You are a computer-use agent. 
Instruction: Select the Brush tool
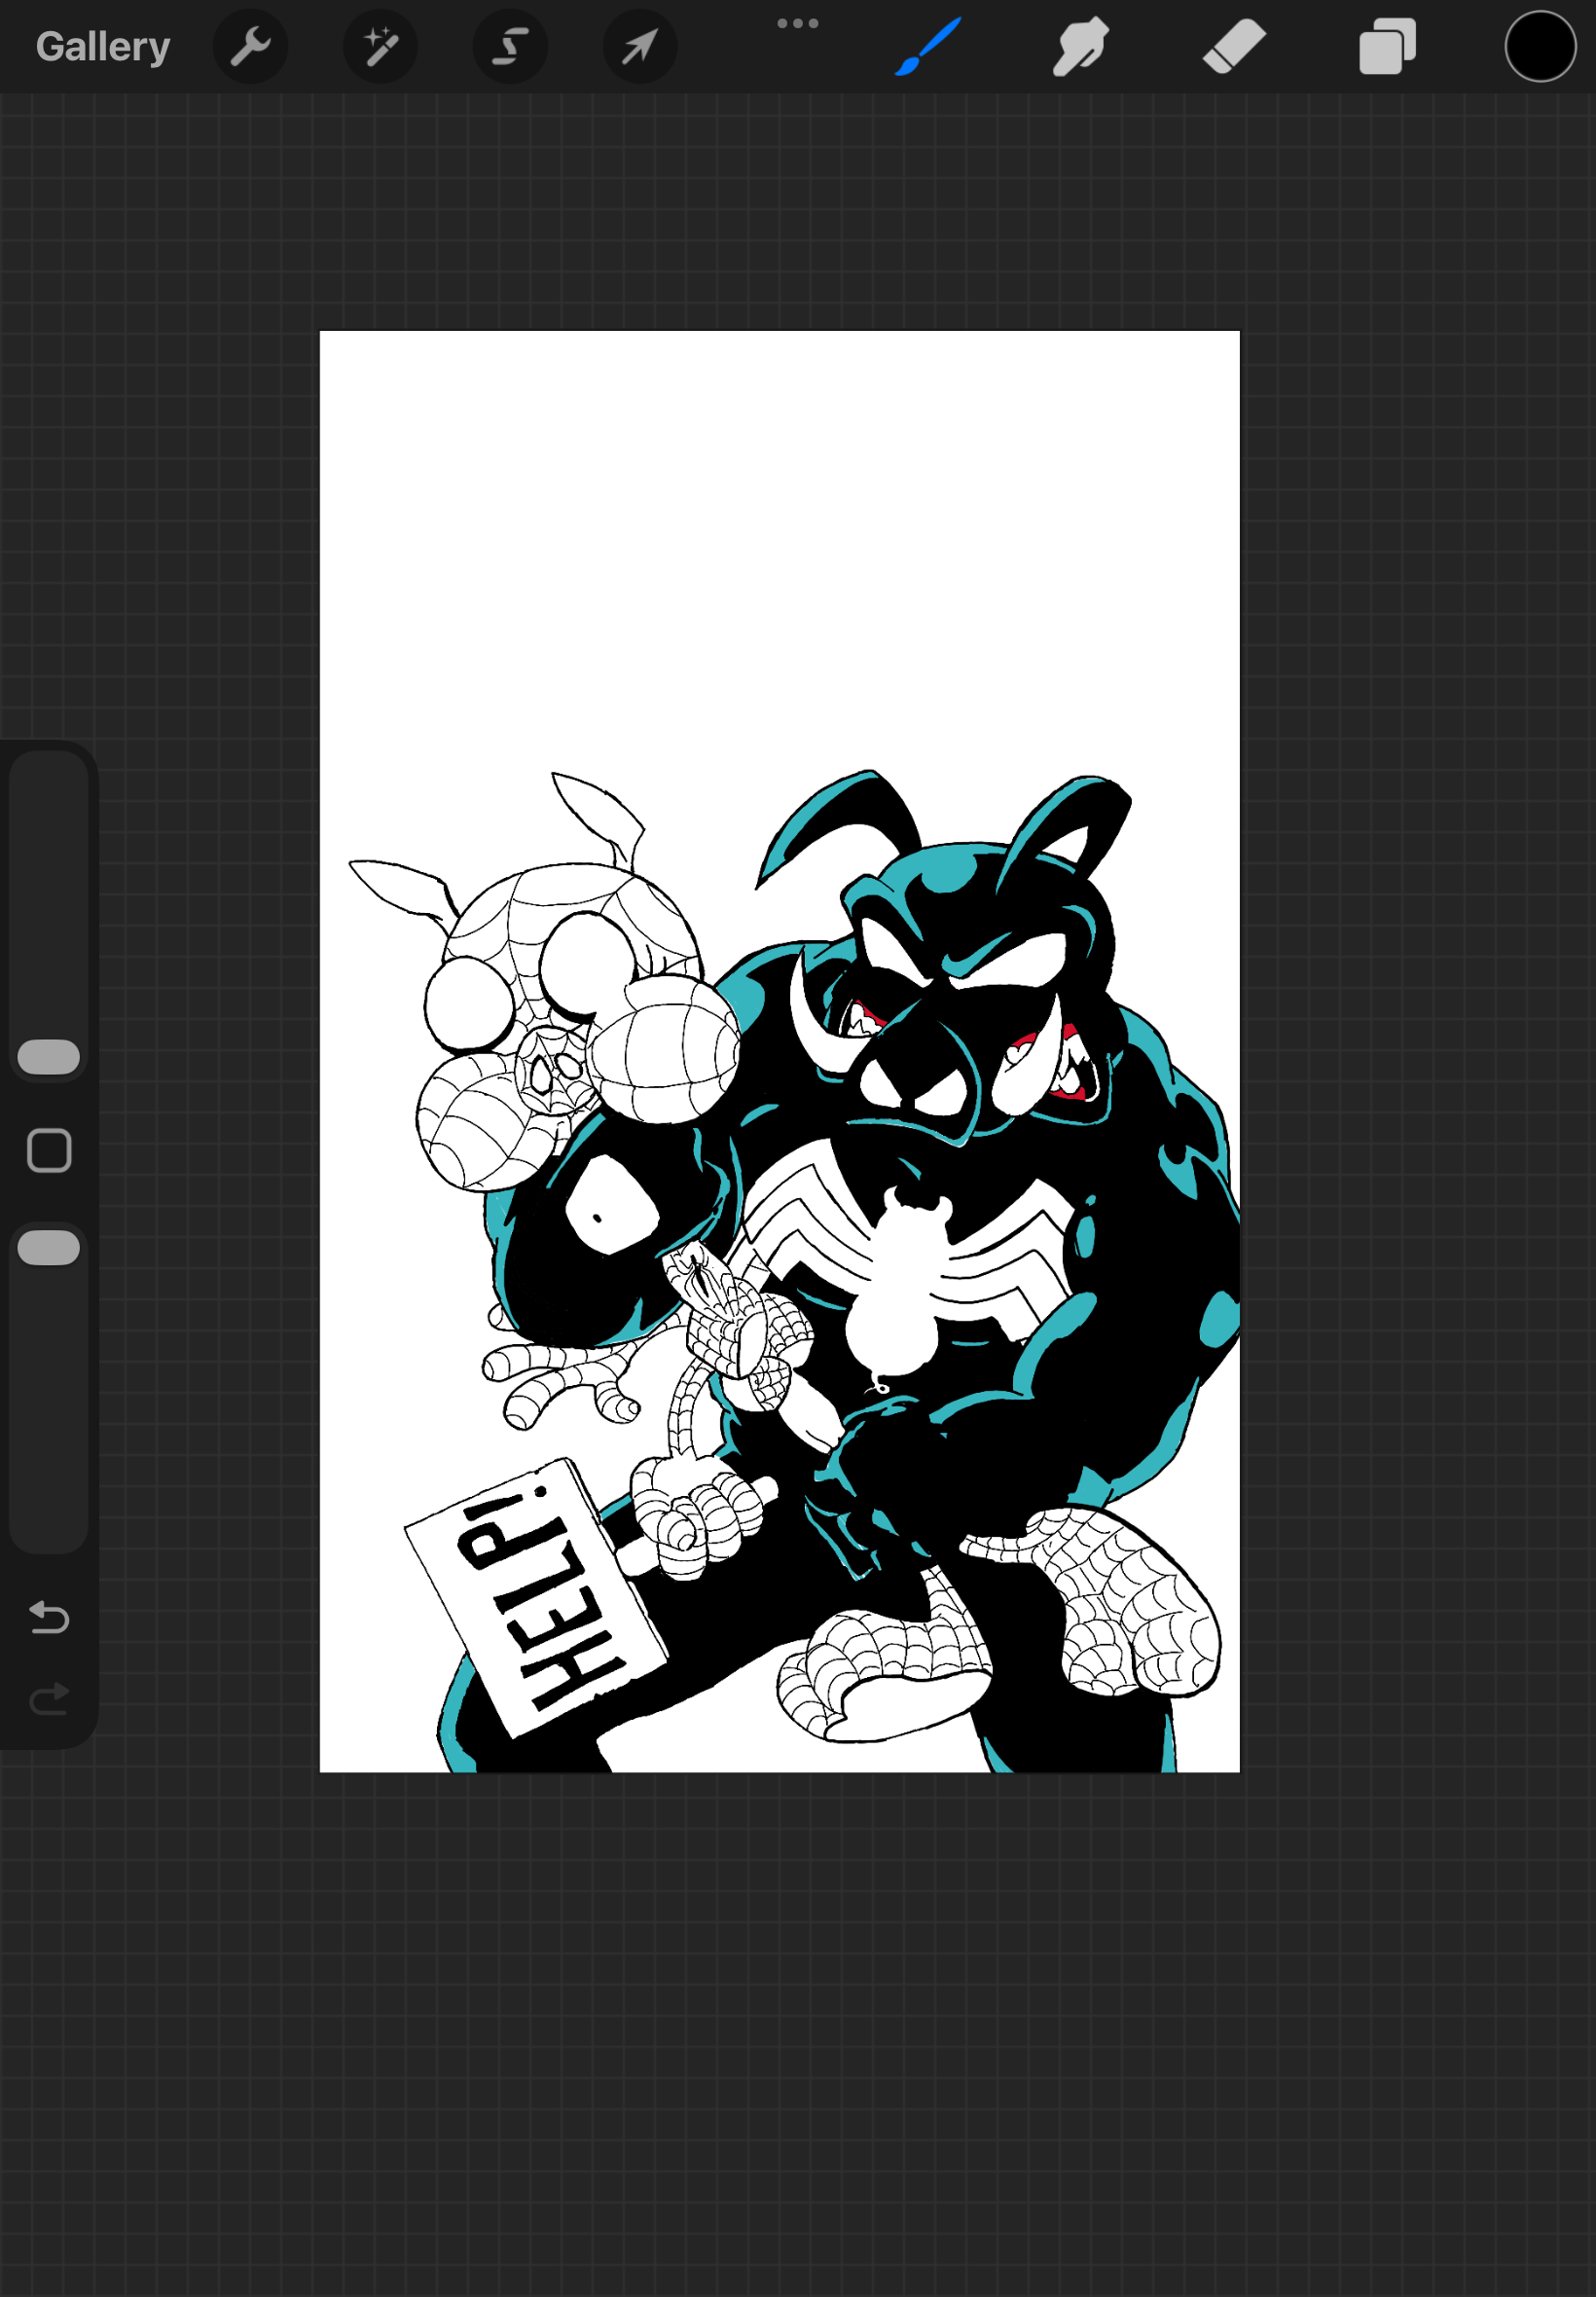click(x=928, y=47)
